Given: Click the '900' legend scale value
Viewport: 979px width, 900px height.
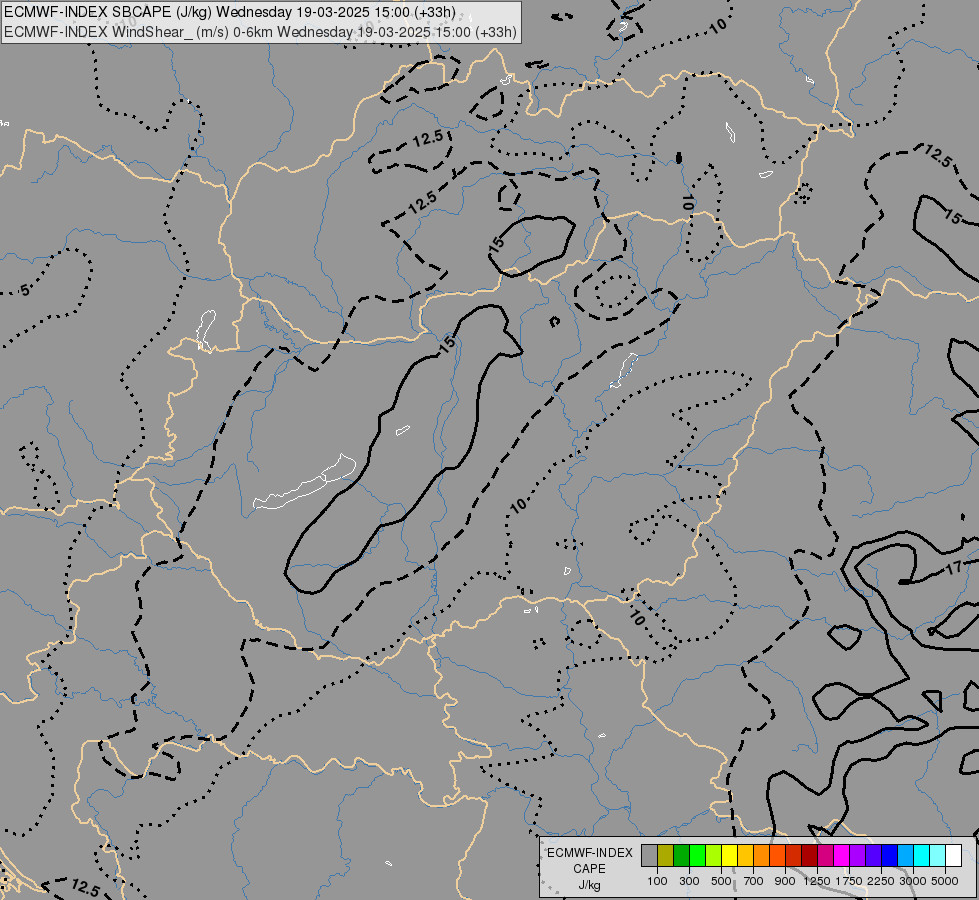Looking at the screenshot, I should click(785, 881).
